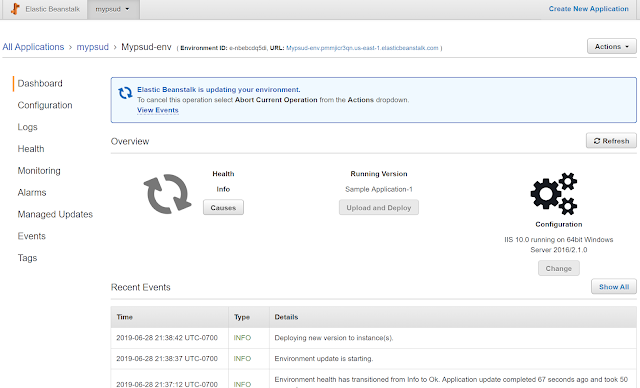Click Upload and Deploy button

point(378,207)
